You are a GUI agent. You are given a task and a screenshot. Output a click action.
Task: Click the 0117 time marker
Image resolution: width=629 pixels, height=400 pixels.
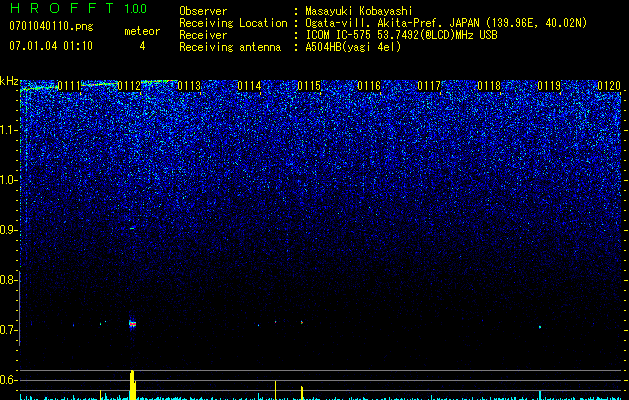(x=429, y=86)
